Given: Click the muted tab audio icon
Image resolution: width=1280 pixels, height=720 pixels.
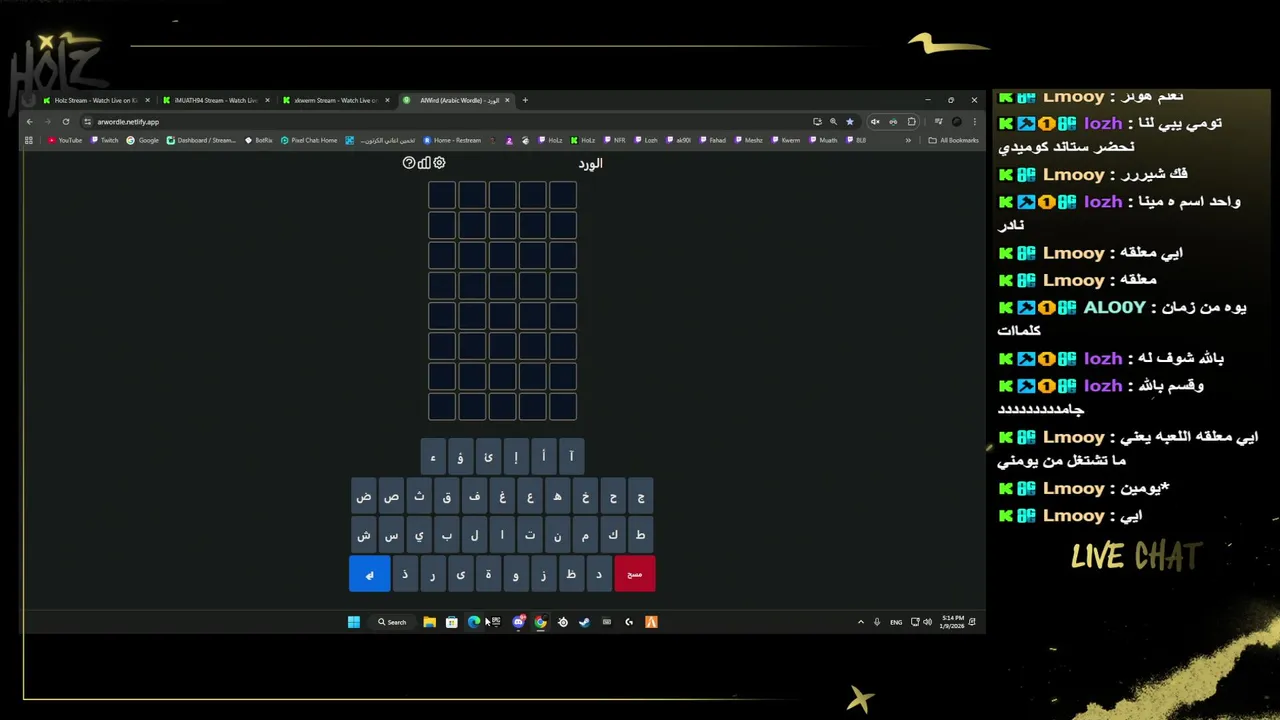Looking at the screenshot, I should pyautogui.click(x=875, y=122).
